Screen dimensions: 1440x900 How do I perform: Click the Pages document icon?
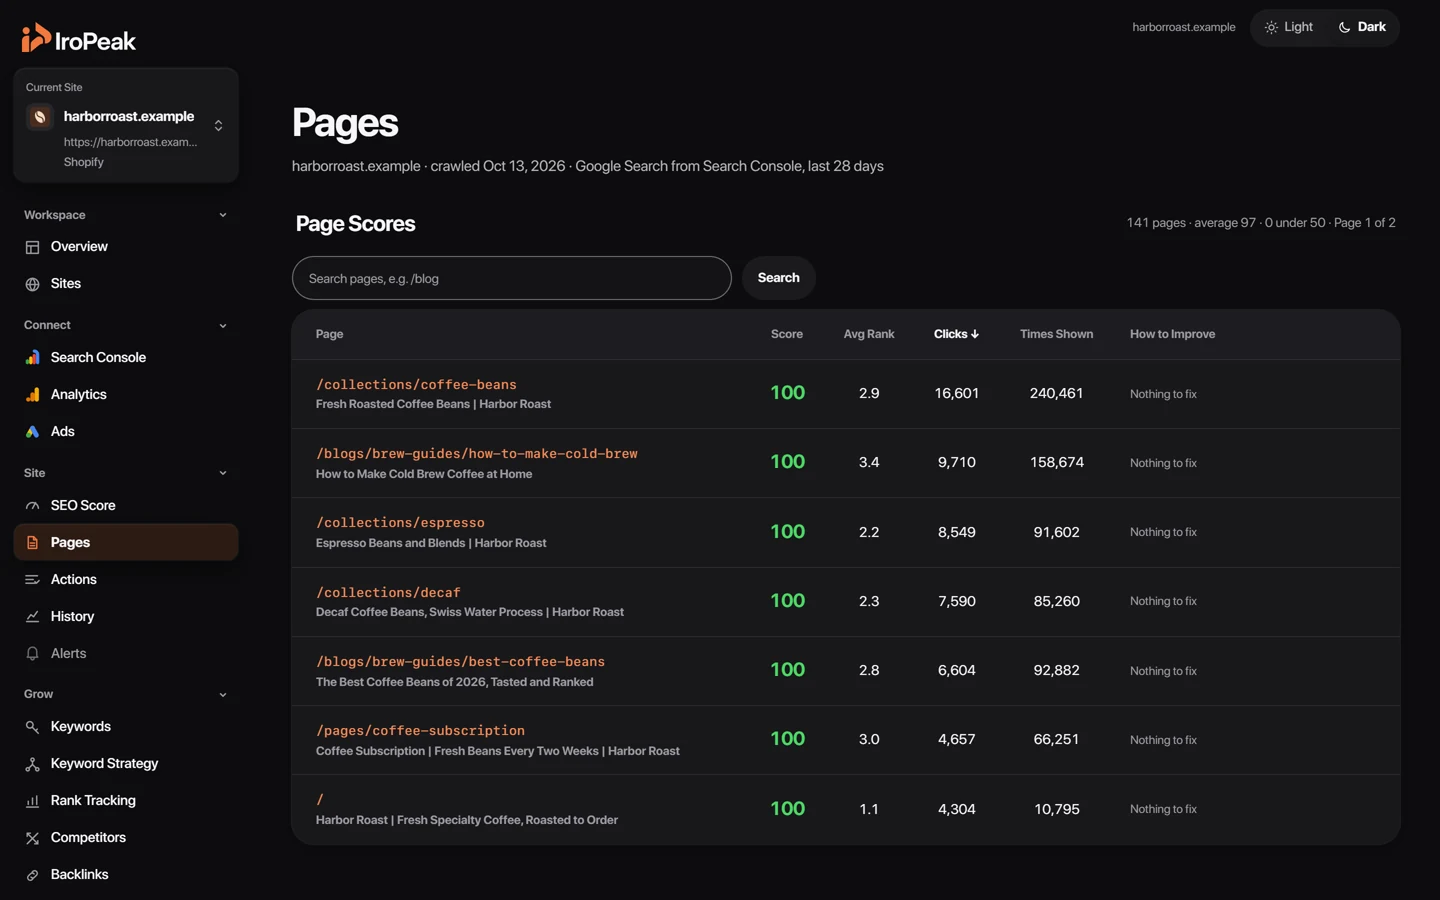32,542
